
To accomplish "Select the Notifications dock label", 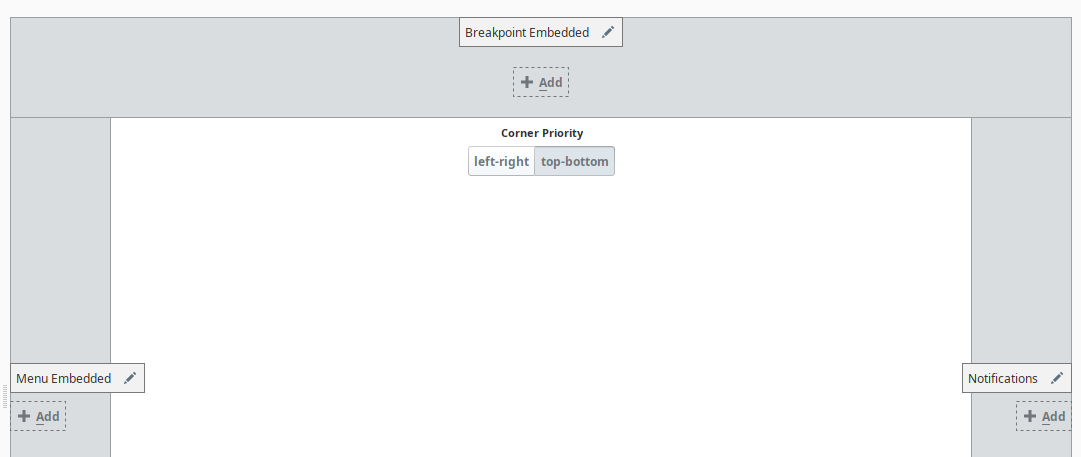I will click(x=1002, y=378).
